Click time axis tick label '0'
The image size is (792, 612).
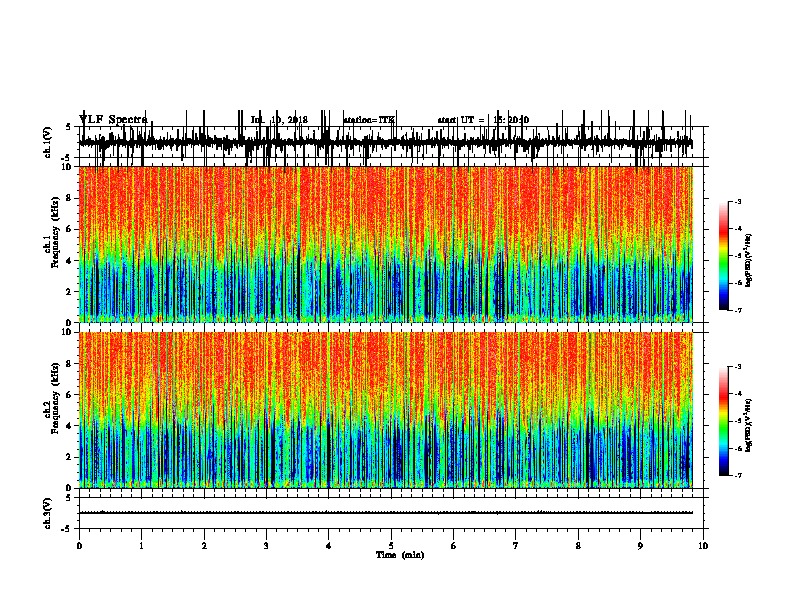coord(79,546)
